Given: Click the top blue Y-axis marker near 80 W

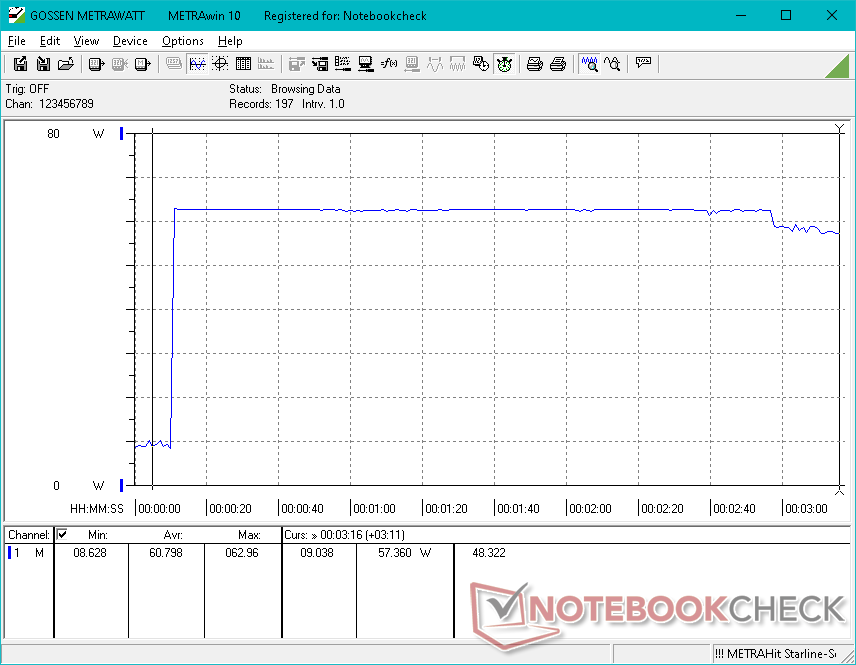Looking at the screenshot, I should 122,133.
